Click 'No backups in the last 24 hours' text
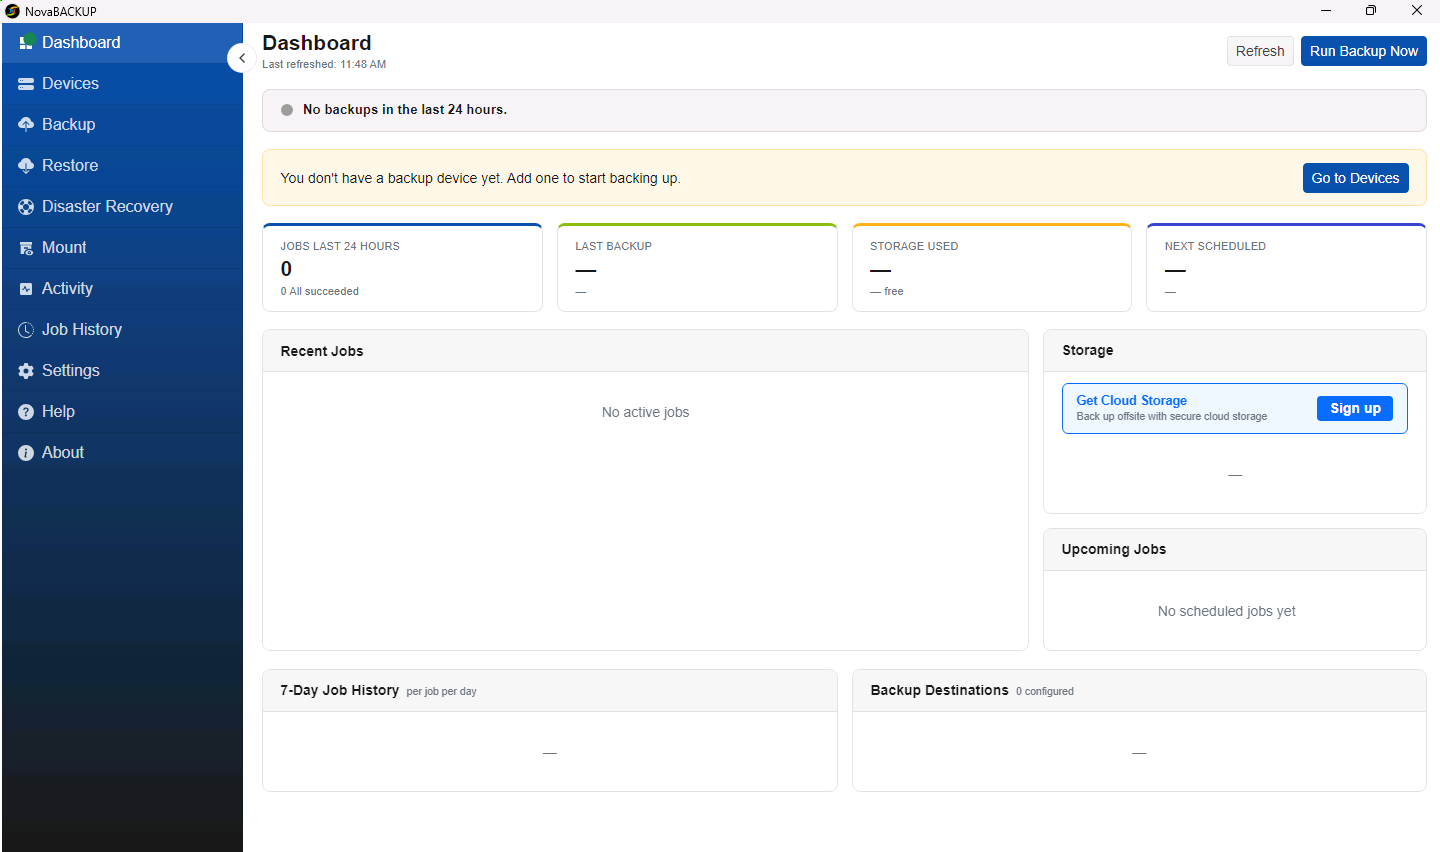1440x852 pixels. 405,110
